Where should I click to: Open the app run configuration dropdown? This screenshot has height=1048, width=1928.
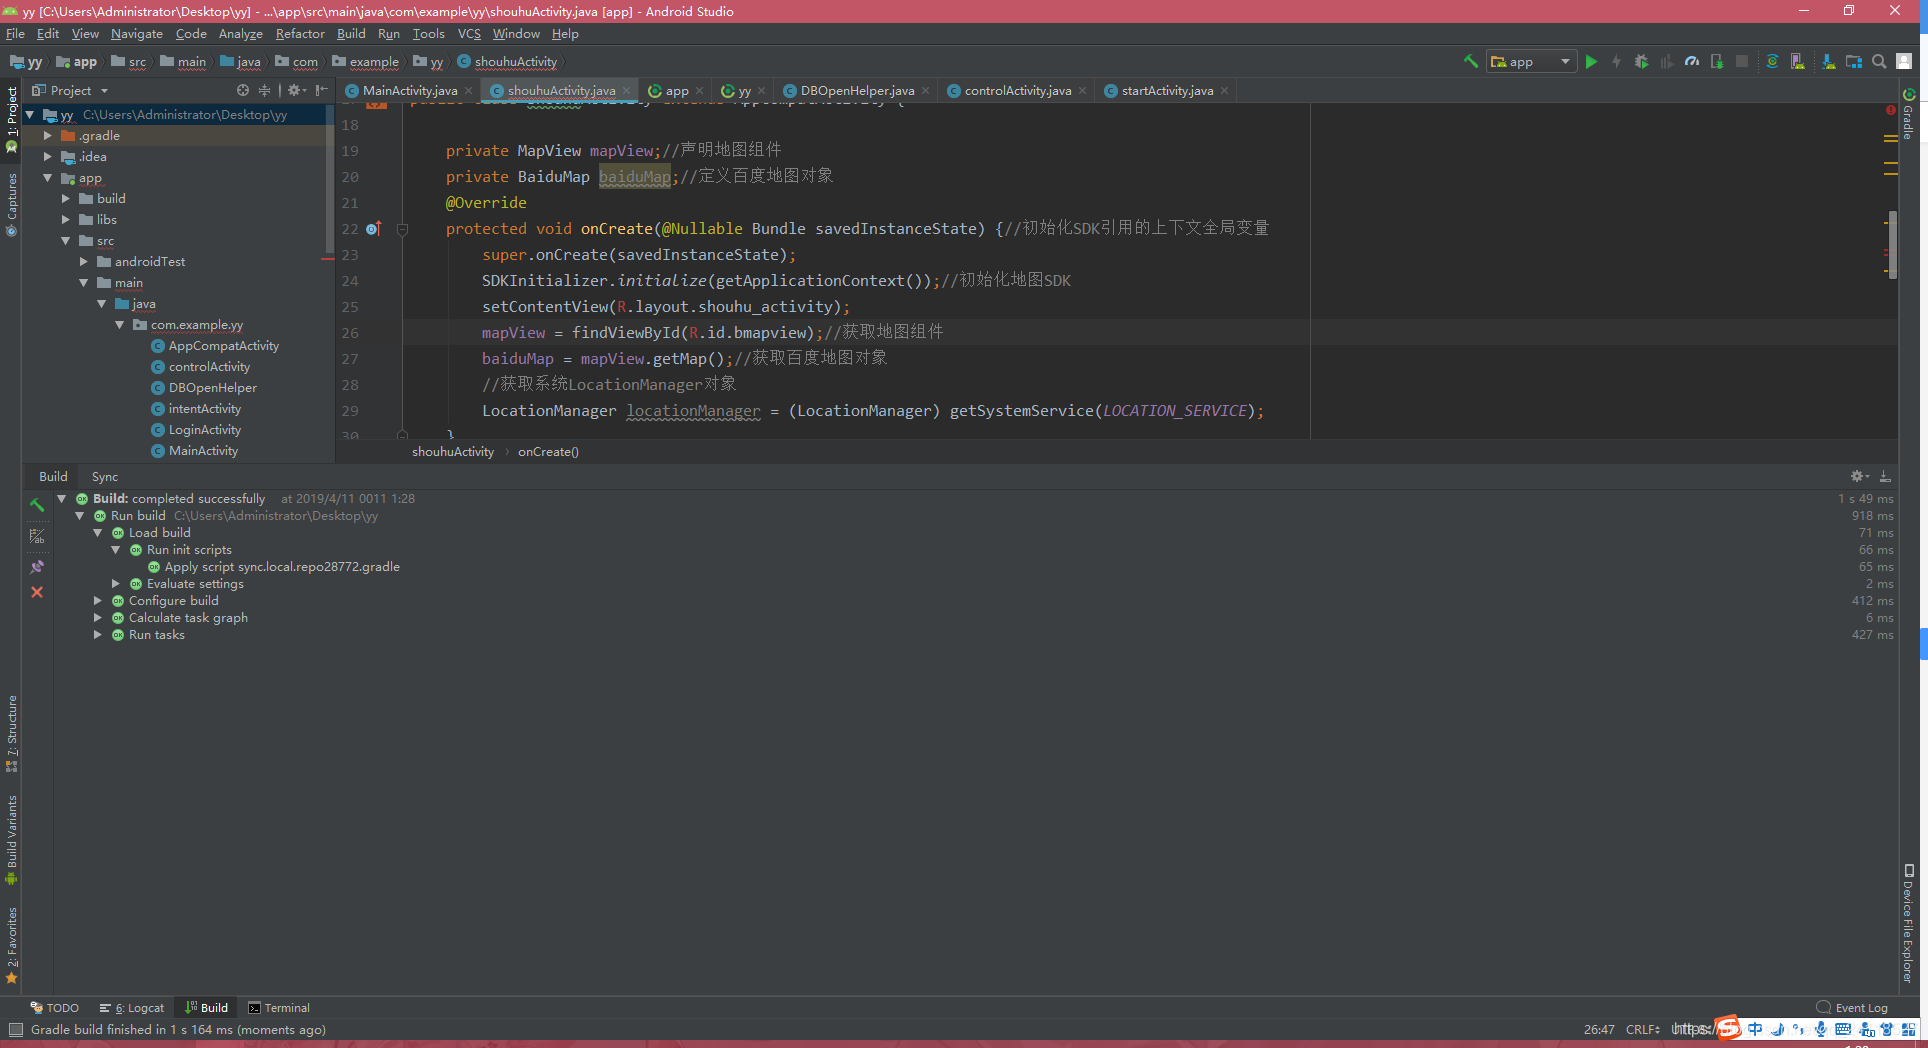[1531, 61]
